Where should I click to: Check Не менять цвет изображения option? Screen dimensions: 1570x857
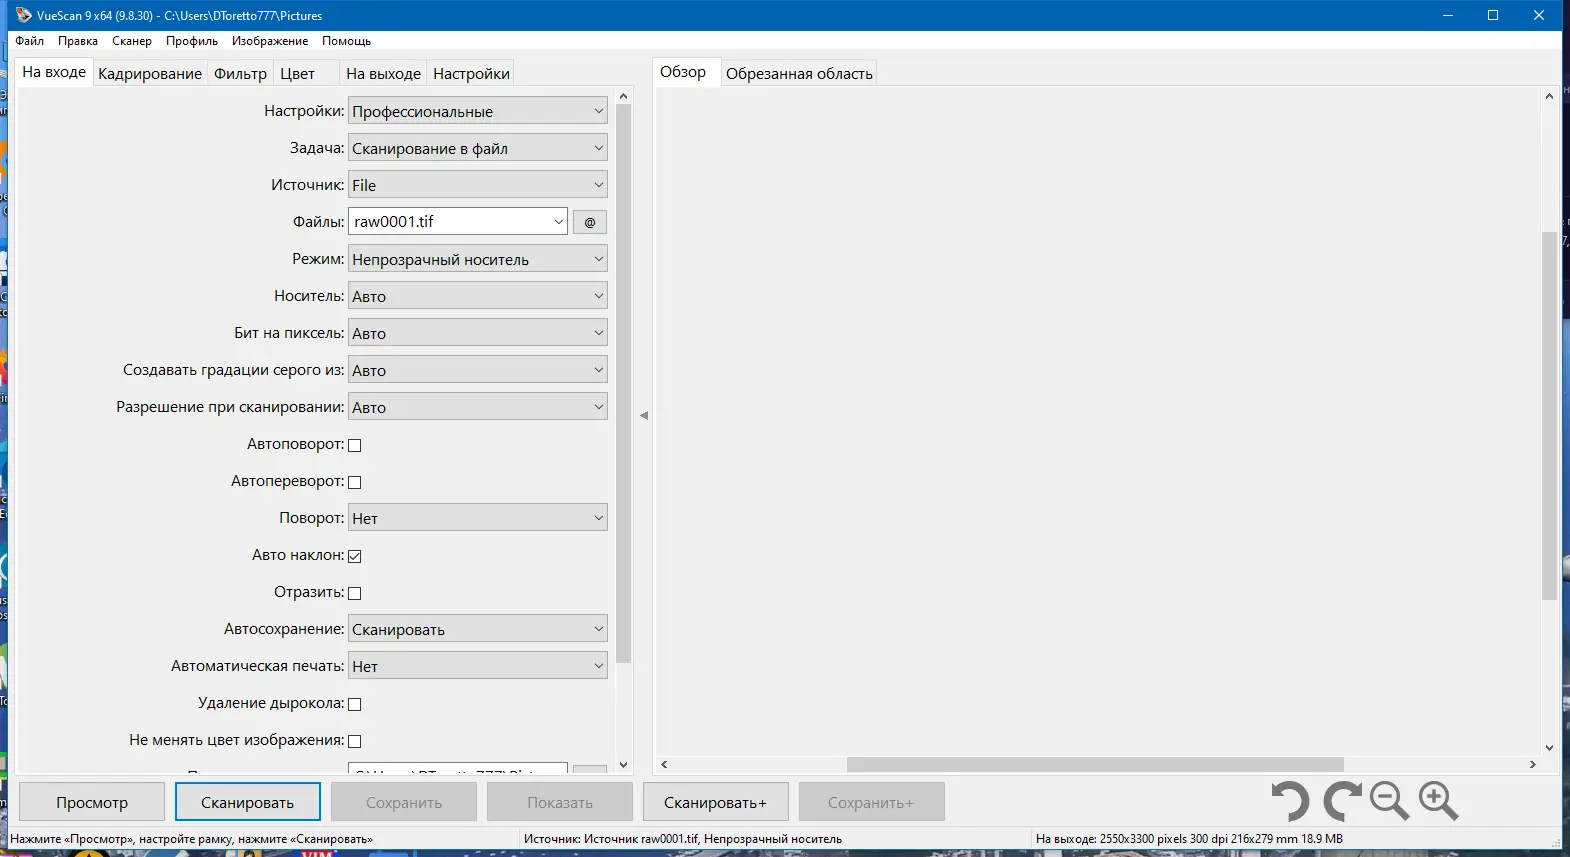[354, 741]
